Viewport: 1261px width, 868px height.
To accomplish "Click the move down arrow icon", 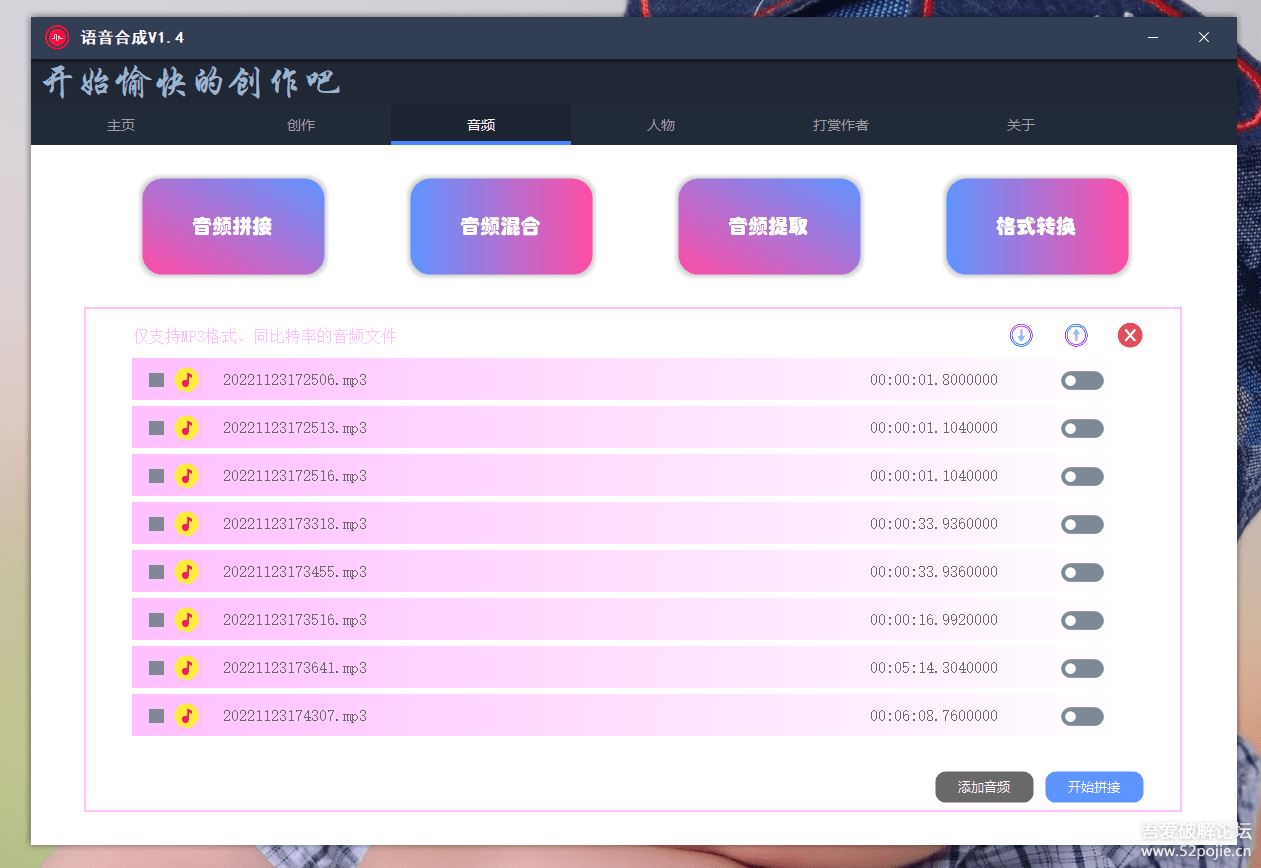I will pyautogui.click(x=1020, y=335).
